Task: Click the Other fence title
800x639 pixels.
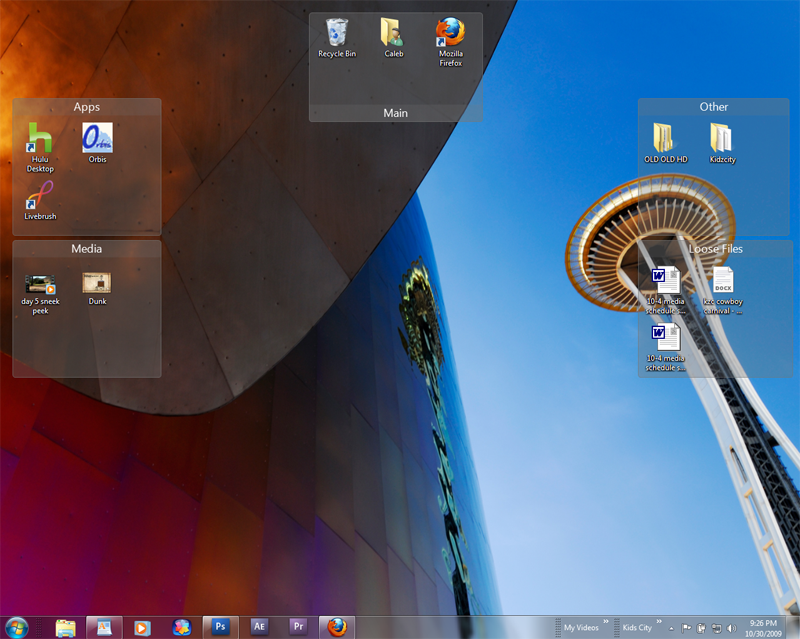Action: click(x=714, y=107)
